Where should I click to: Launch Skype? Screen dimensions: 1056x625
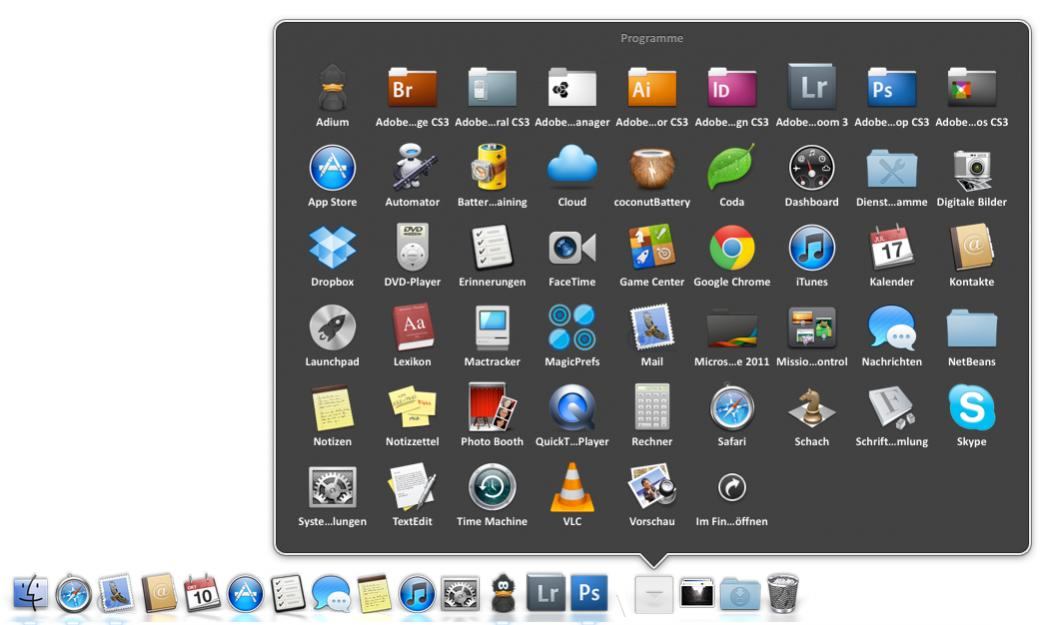point(972,408)
